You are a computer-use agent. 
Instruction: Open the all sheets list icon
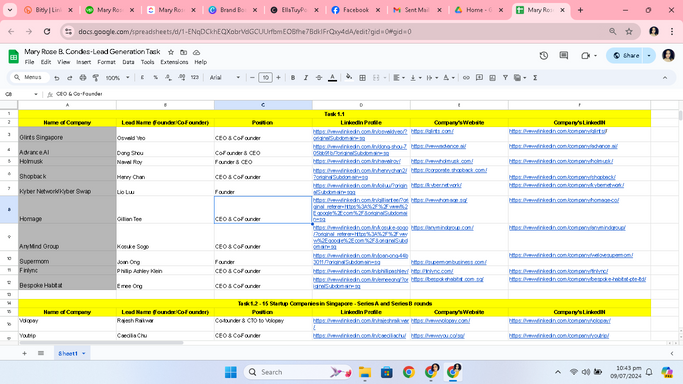(x=41, y=354)
